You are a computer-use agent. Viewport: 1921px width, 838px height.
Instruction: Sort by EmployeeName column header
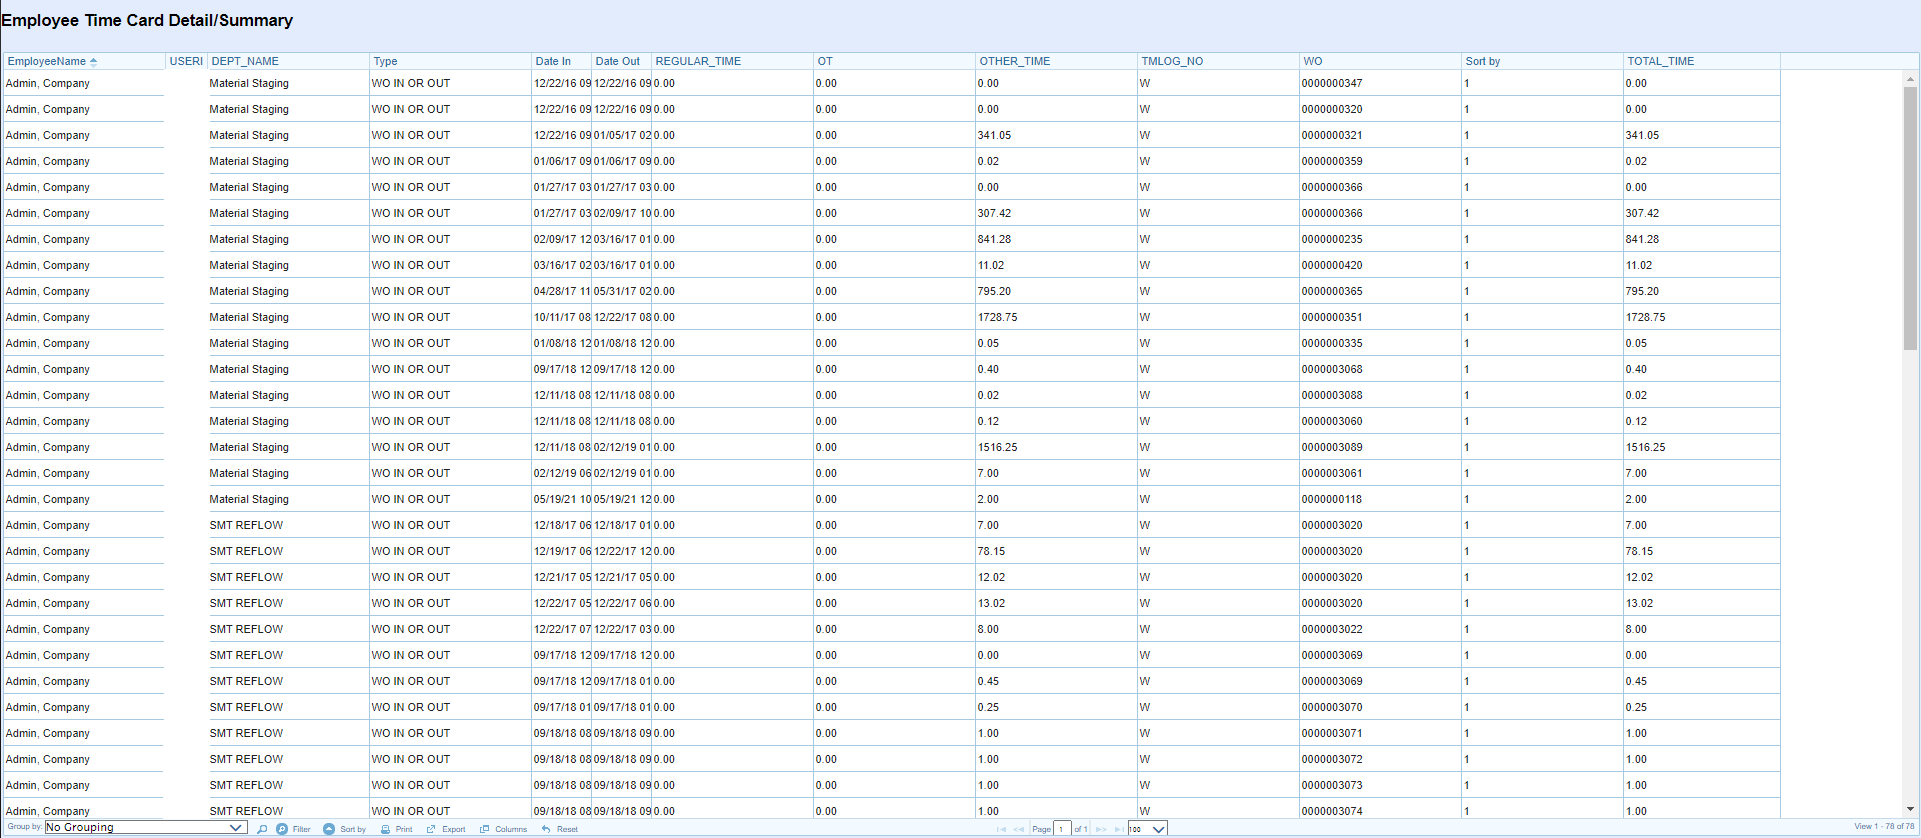(x=84, y=61)
